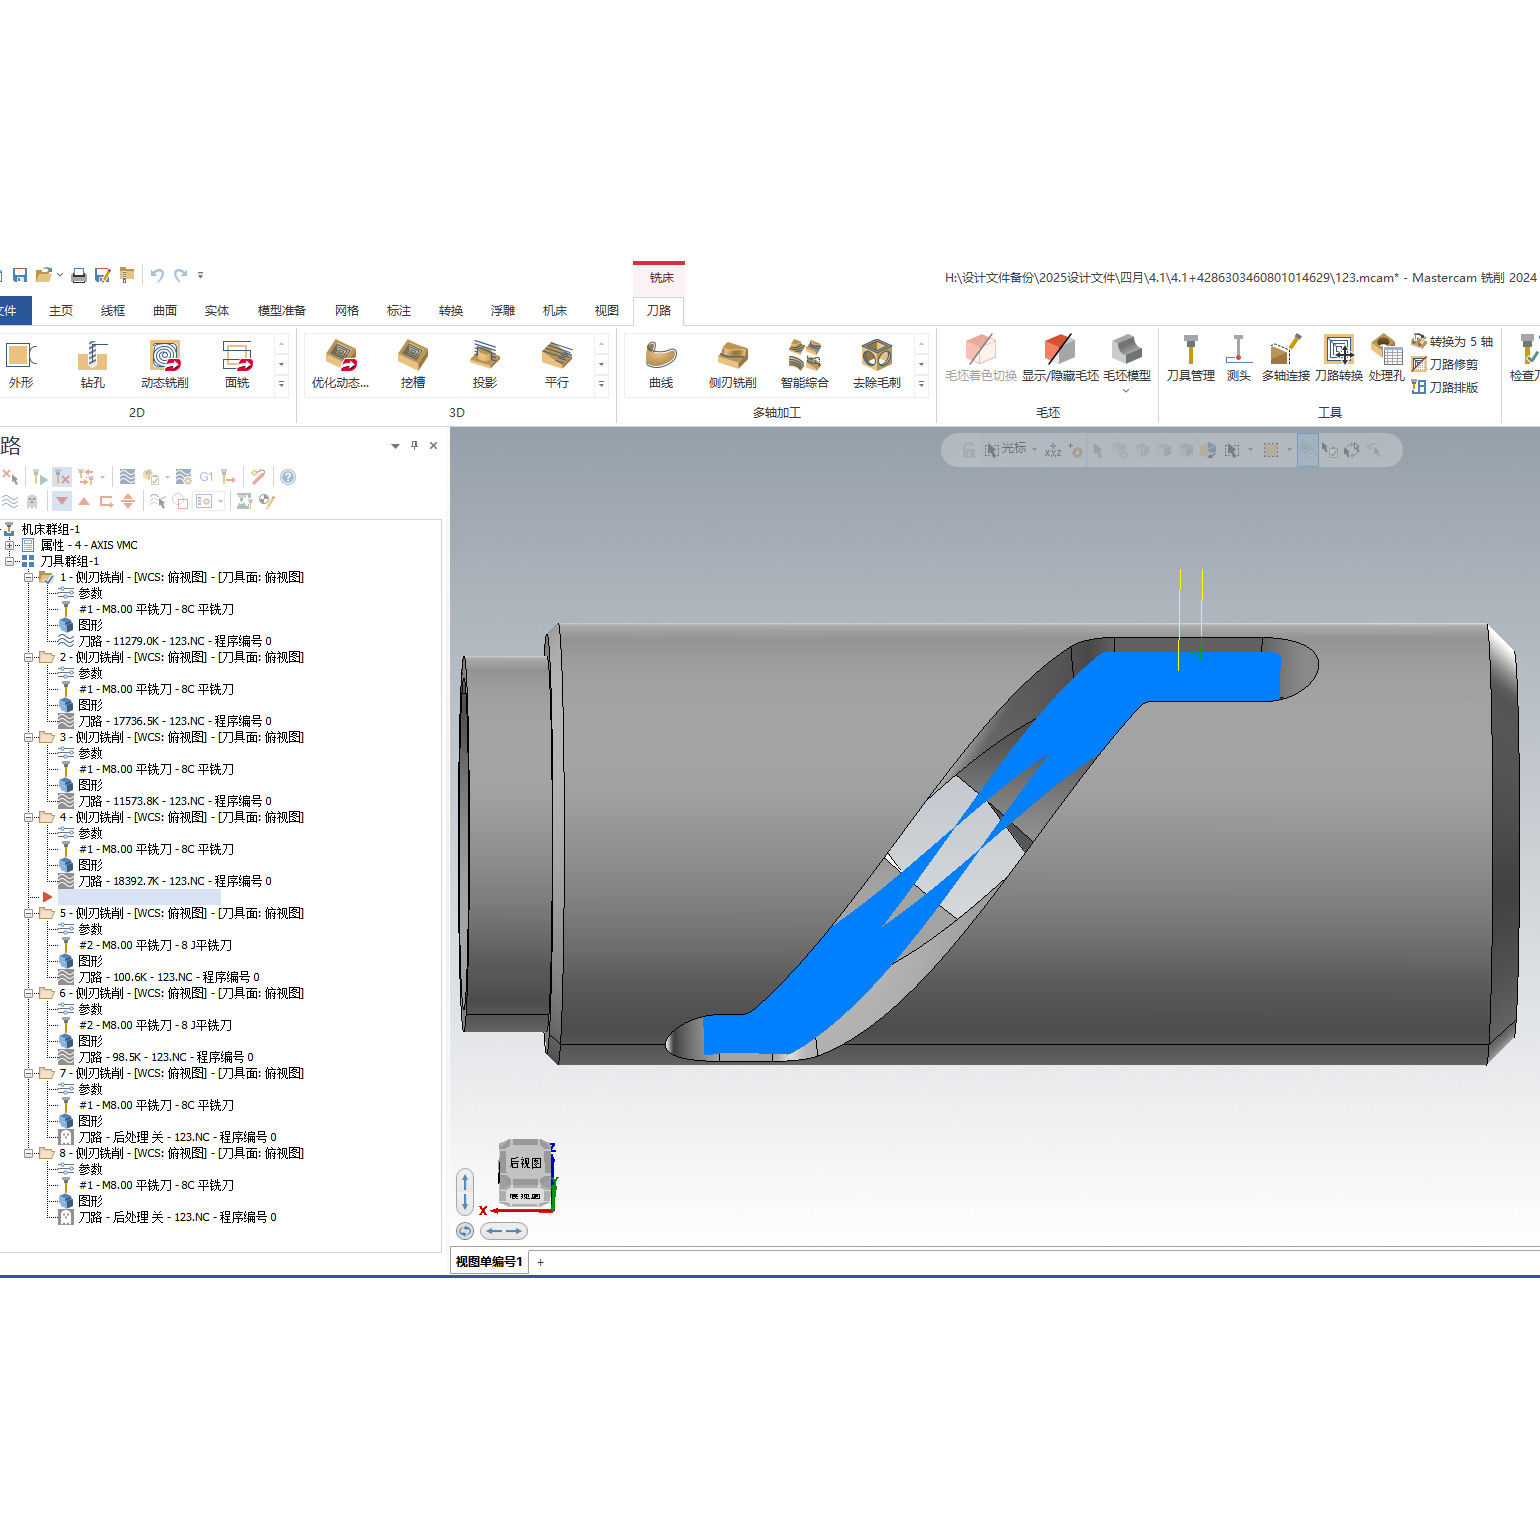Move insert arrow down in toolpath manager

point(62,501)
